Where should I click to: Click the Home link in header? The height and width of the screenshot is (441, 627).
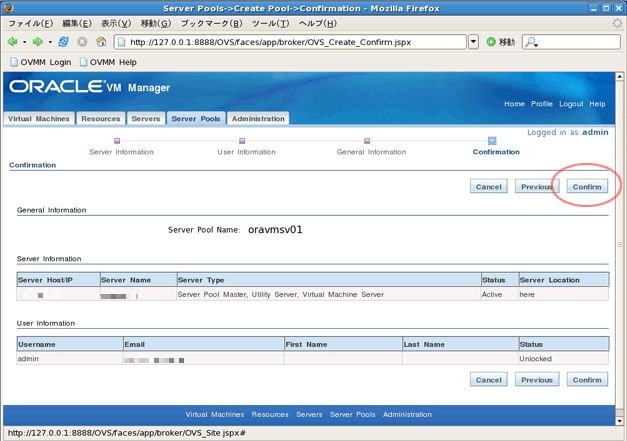pyautogui.click(x=514, y=104)
